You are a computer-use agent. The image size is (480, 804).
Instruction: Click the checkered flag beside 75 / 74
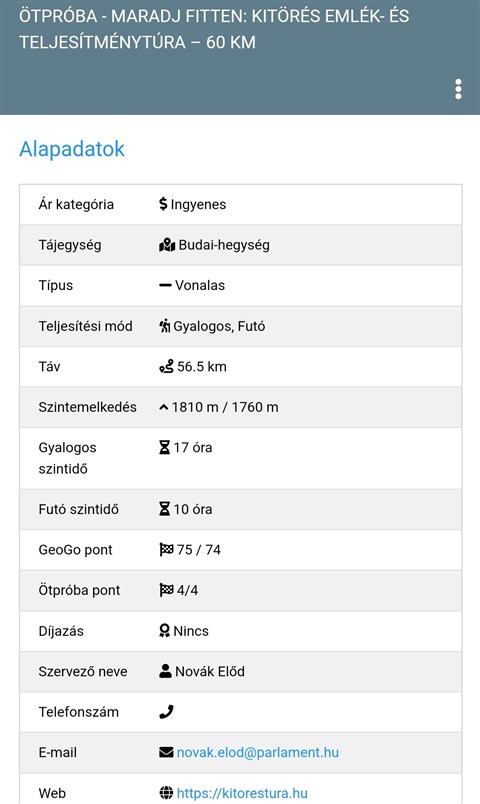click(x=166, y=550)
